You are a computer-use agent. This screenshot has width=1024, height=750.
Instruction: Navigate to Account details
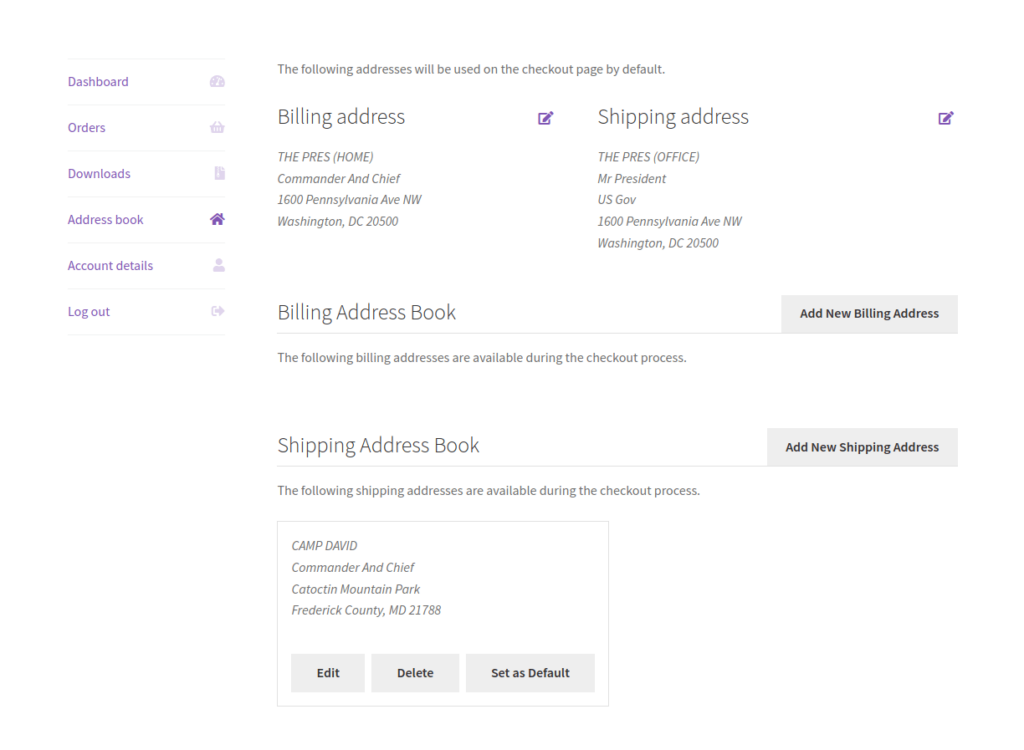point(110,265)
